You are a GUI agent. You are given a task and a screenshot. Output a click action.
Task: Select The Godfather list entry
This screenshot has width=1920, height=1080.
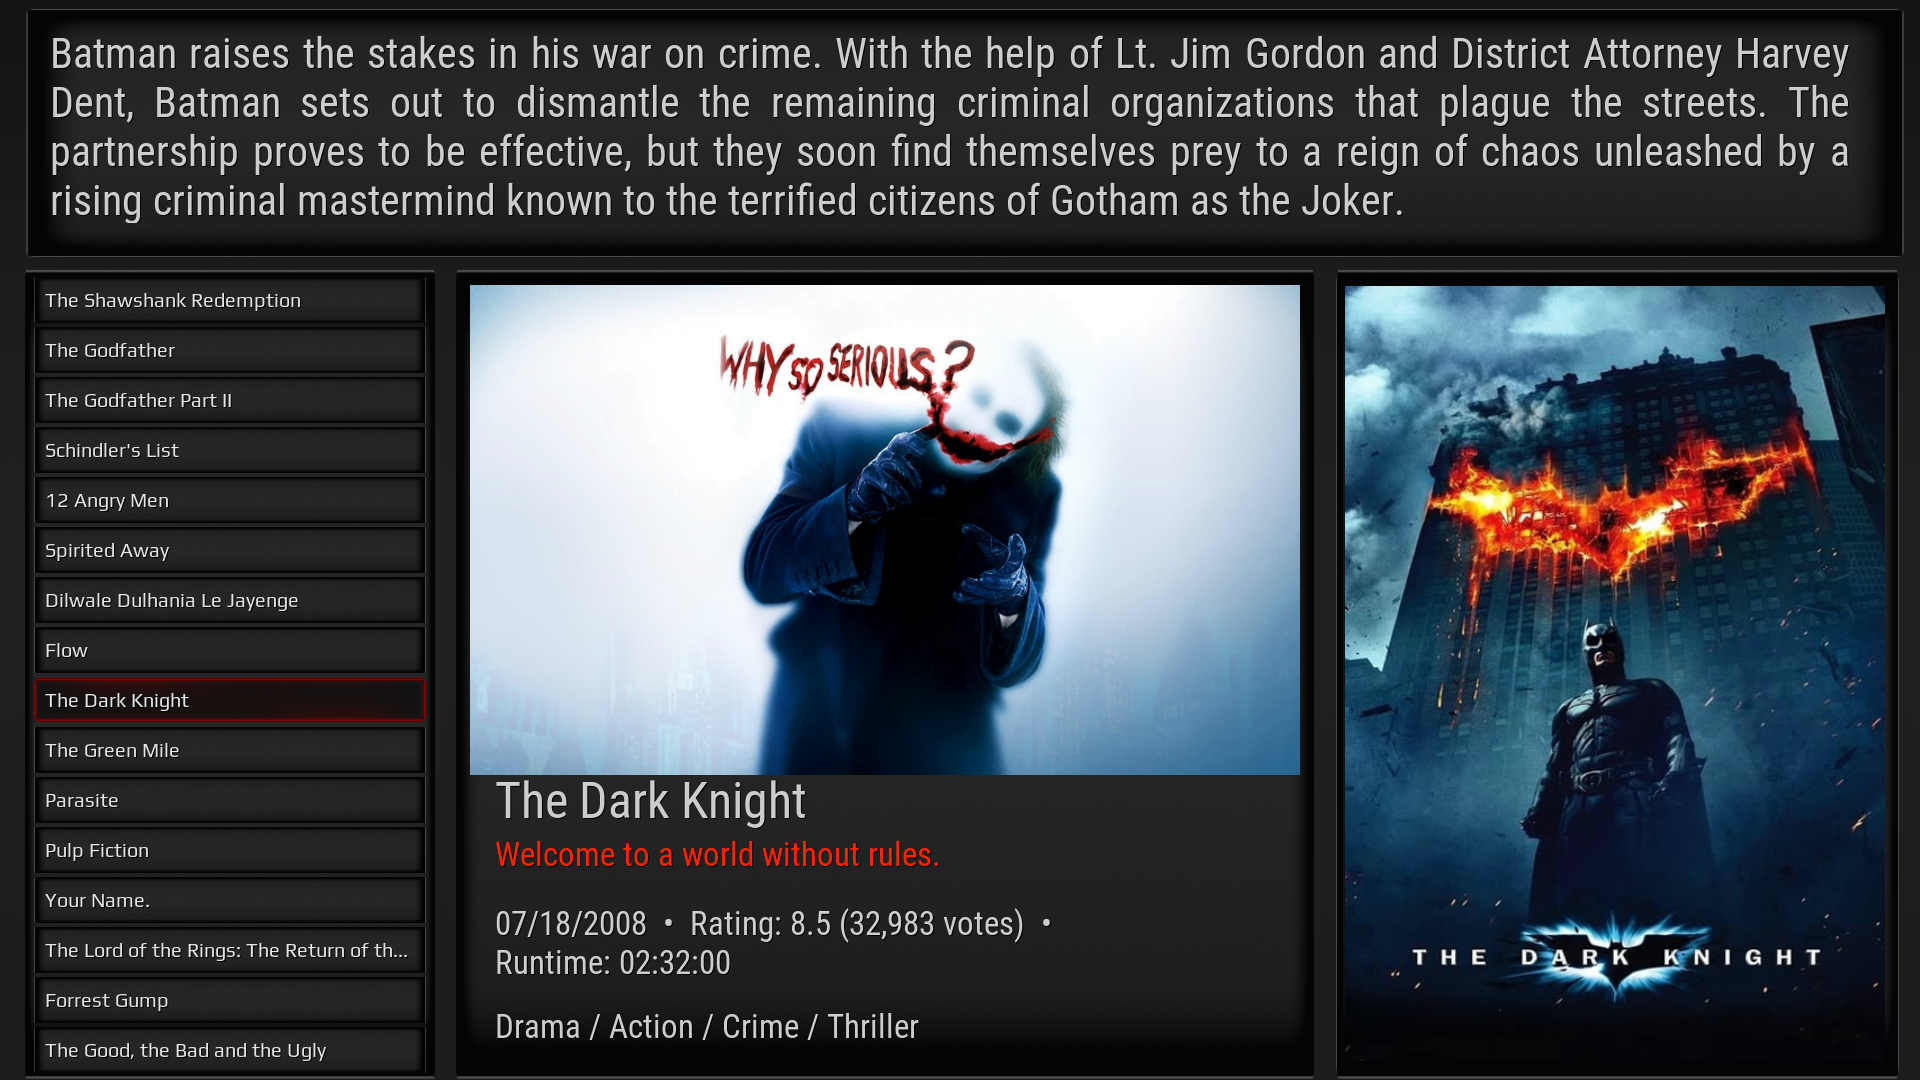click(230, 350)
